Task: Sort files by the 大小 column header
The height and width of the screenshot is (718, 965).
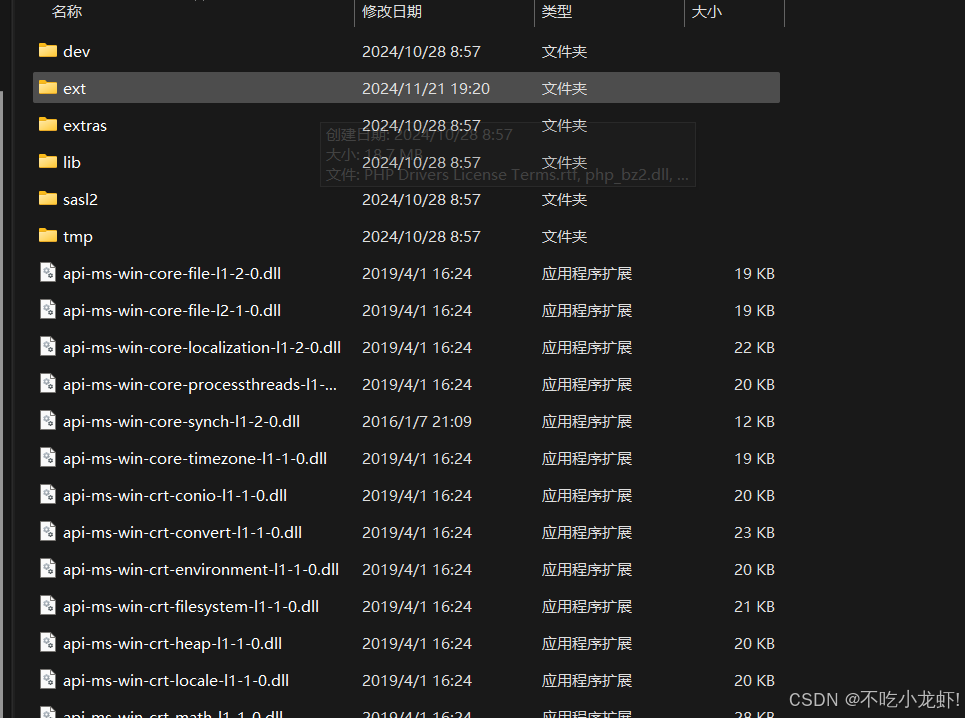Action: (706, 12)
